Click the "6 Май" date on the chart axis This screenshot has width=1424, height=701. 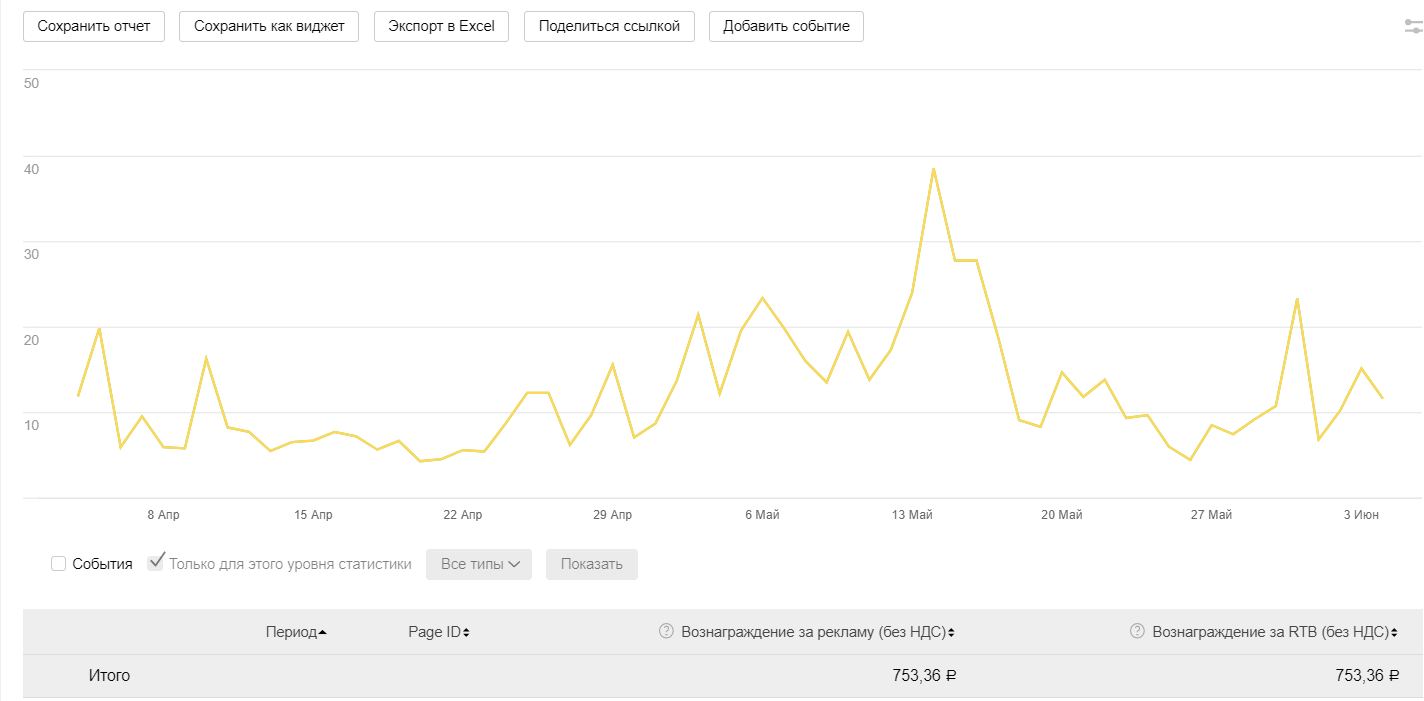click(x=762, y=515)
